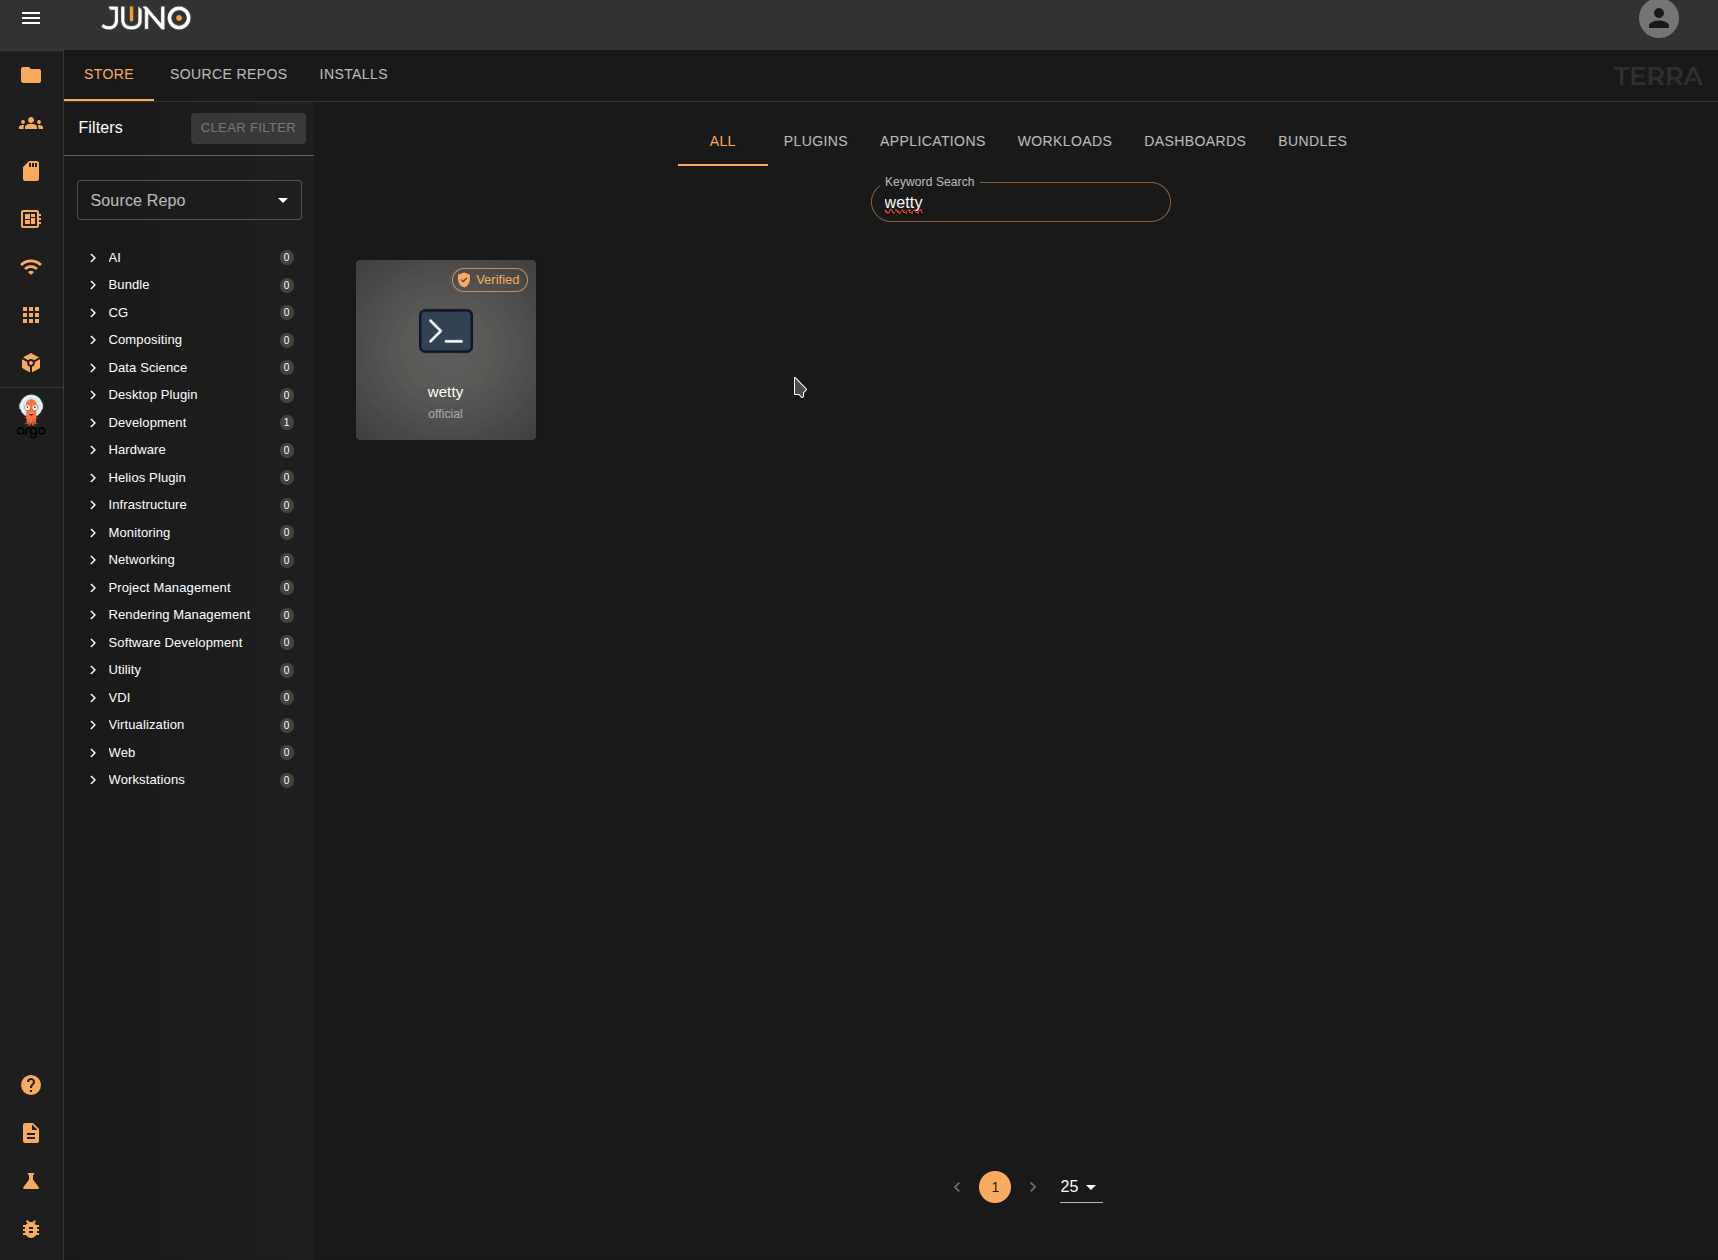Open the user profile avatar top right
1718x1260 pixels.
(1658, 18)
